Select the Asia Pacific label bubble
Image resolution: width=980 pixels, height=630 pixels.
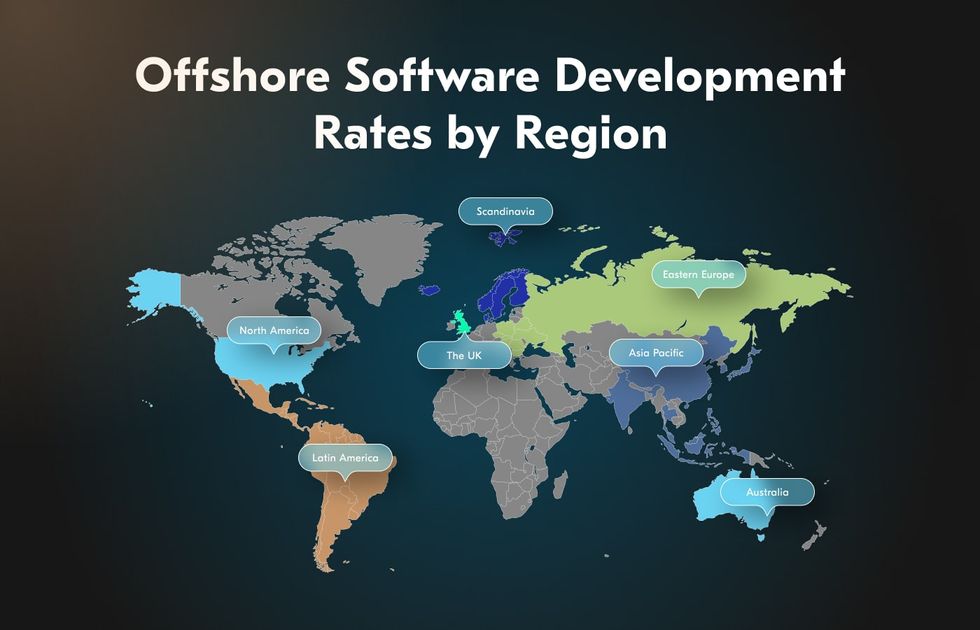tap(656, 352)
